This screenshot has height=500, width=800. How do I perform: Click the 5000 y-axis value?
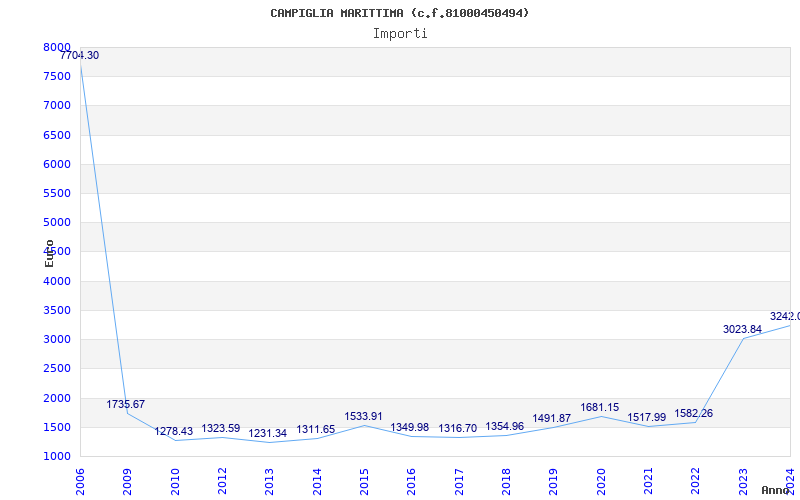pos(57,222)
